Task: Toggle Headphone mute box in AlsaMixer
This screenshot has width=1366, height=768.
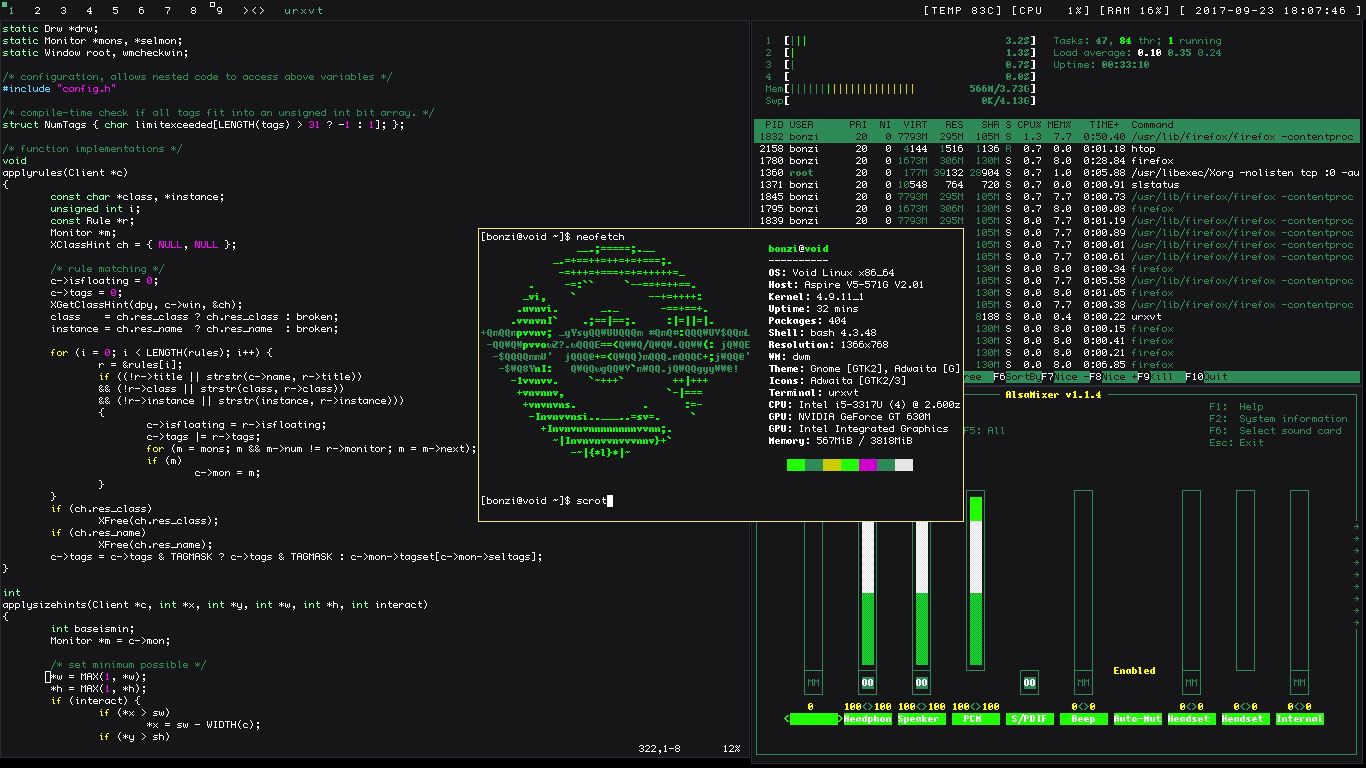Action: [867, 683]
